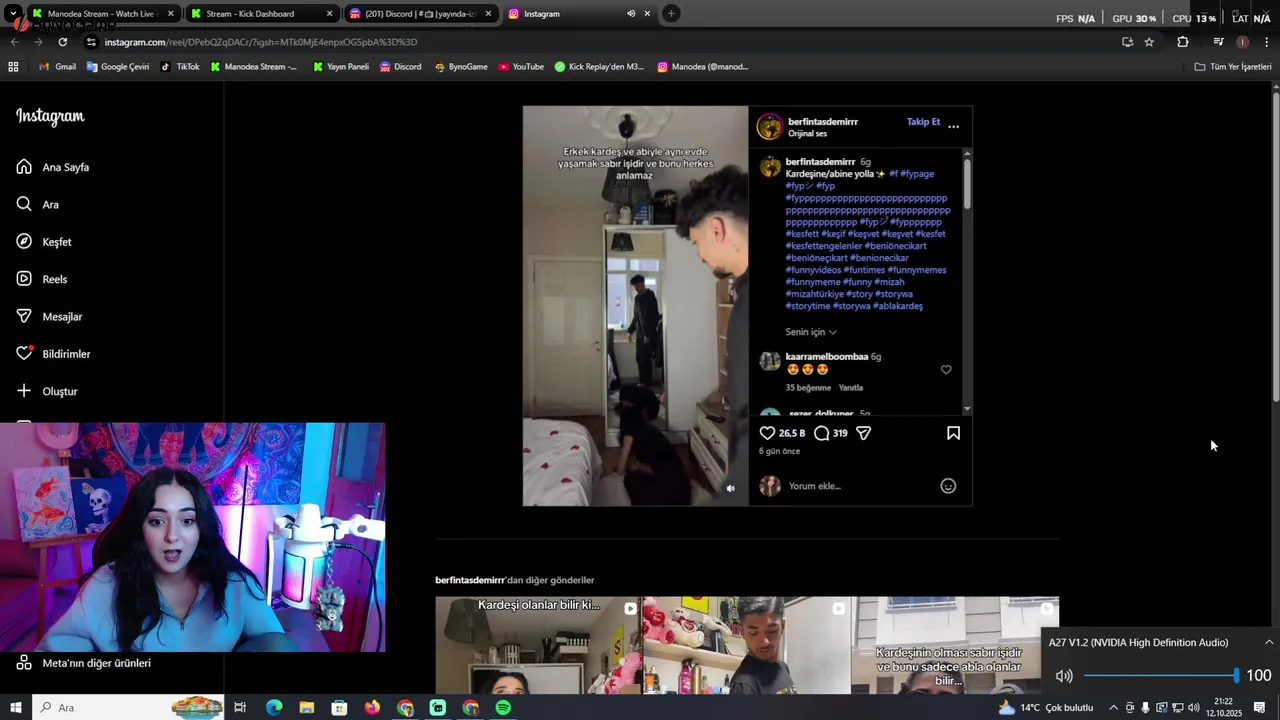Open a new browser tab
1280x720 pixels.
(671, 14)
